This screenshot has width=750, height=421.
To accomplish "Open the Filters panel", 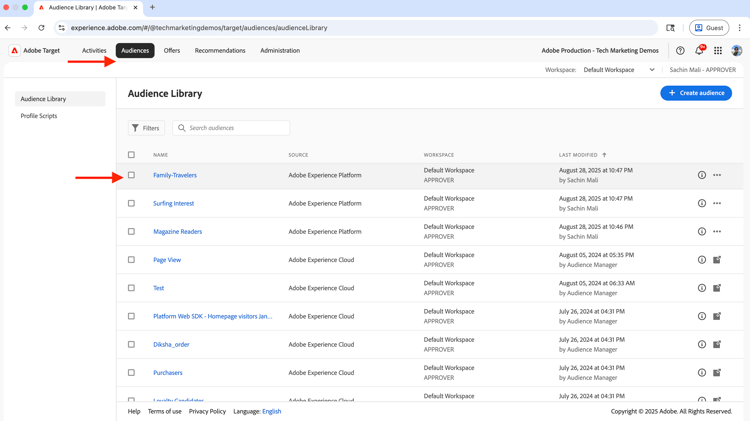I will tap(146, 128).
